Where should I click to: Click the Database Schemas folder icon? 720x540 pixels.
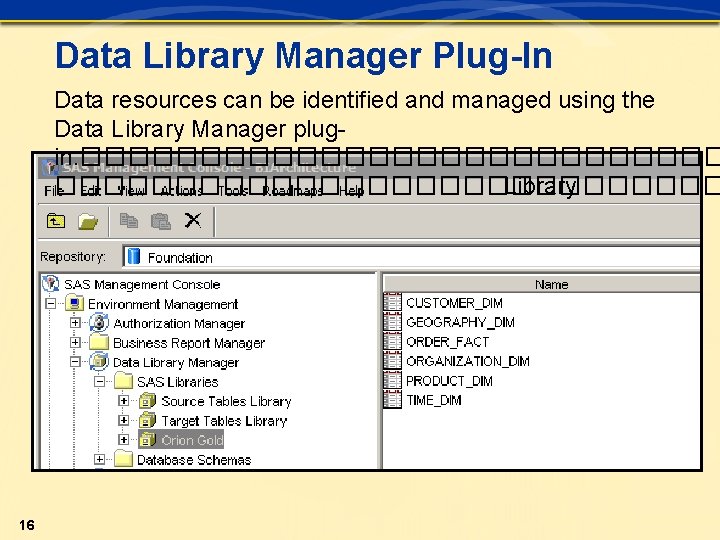123,459
